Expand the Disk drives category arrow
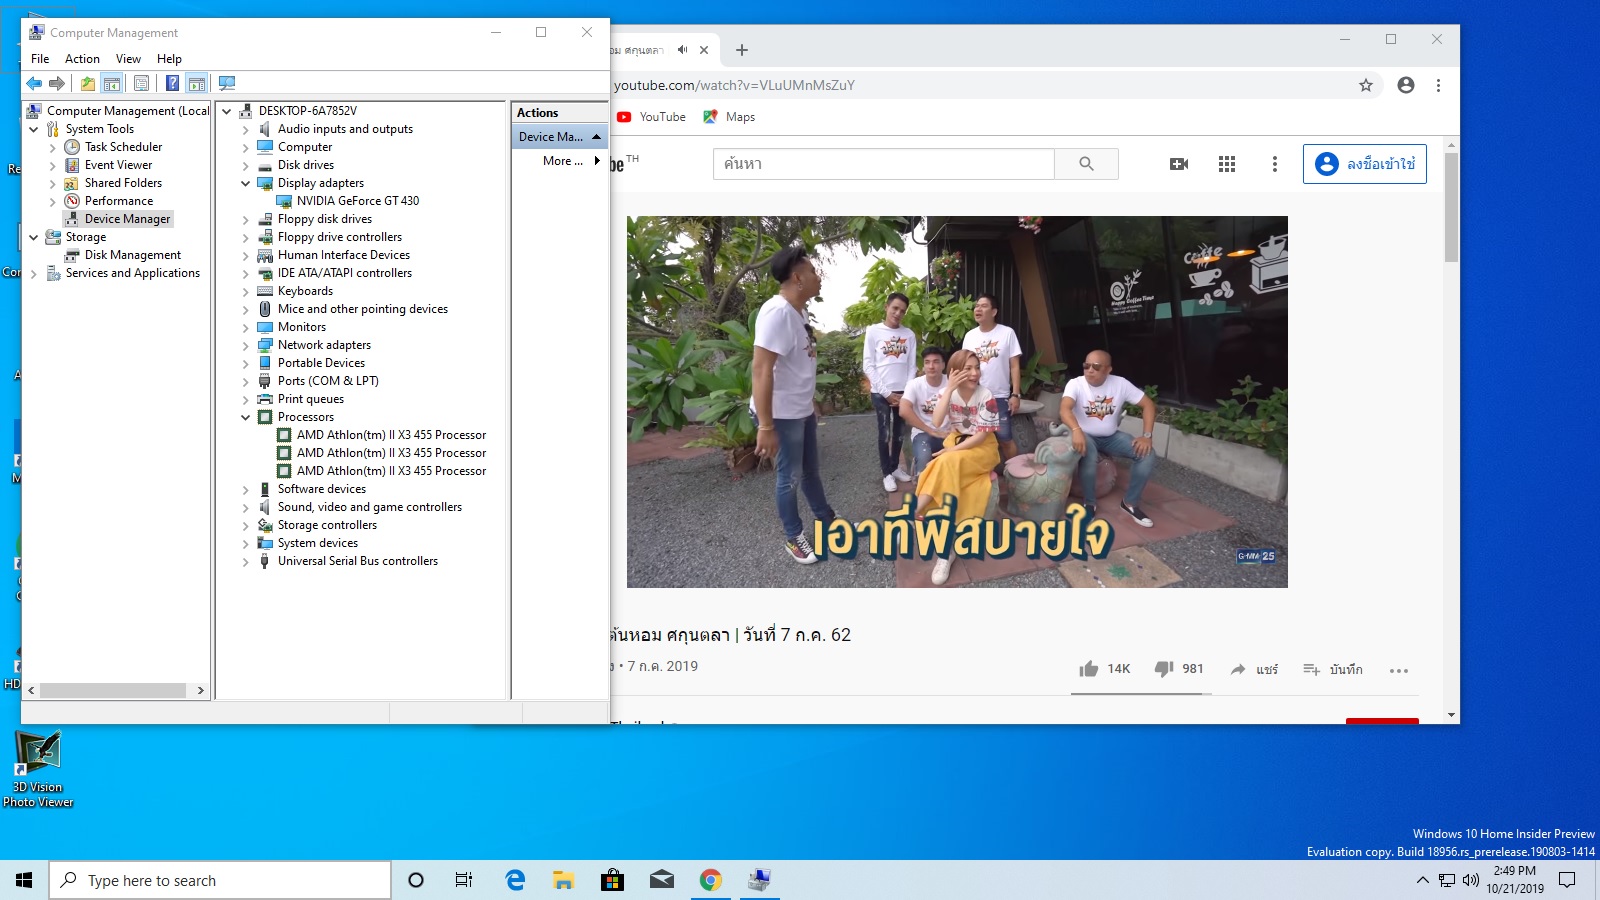1600x900 pixels. tap(246, 165)
